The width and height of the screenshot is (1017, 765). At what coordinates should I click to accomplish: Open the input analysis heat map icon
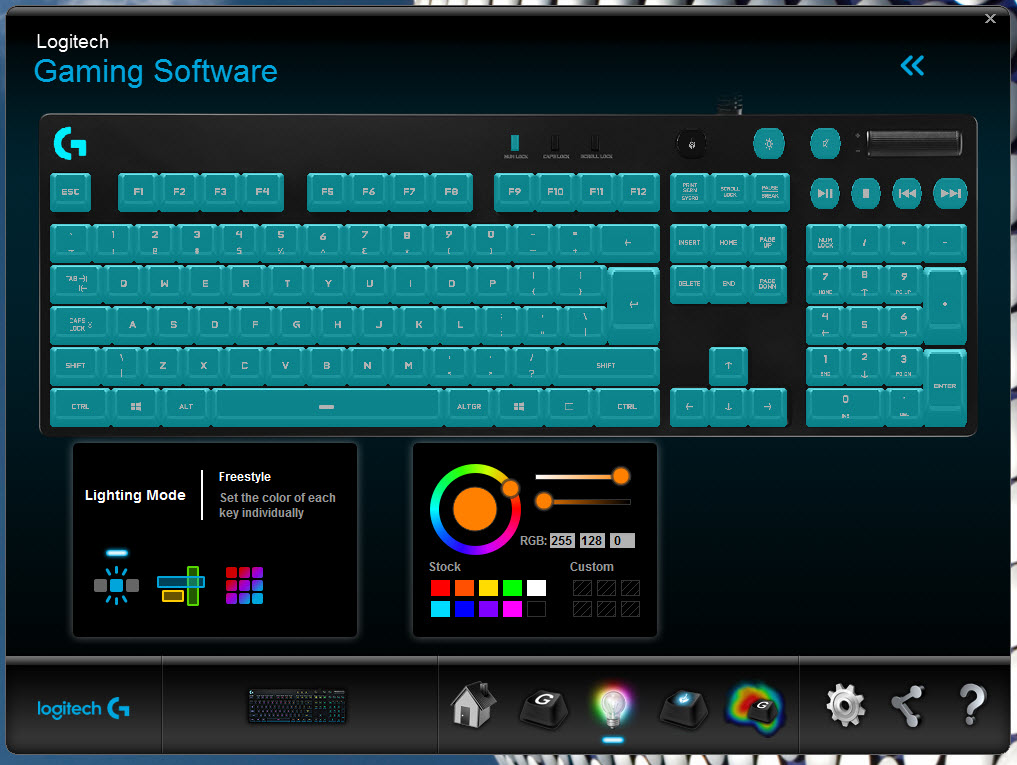tap(756, 709)
